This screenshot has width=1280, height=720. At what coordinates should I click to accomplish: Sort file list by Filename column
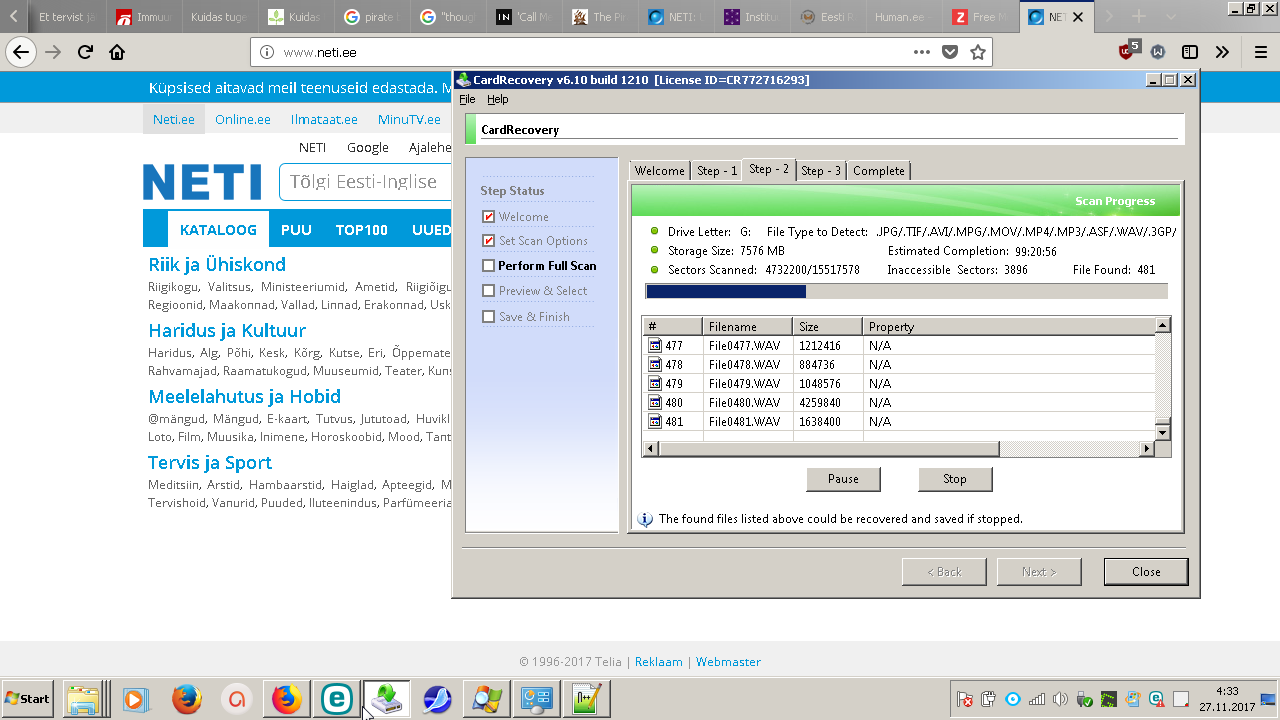pos(747,326)
